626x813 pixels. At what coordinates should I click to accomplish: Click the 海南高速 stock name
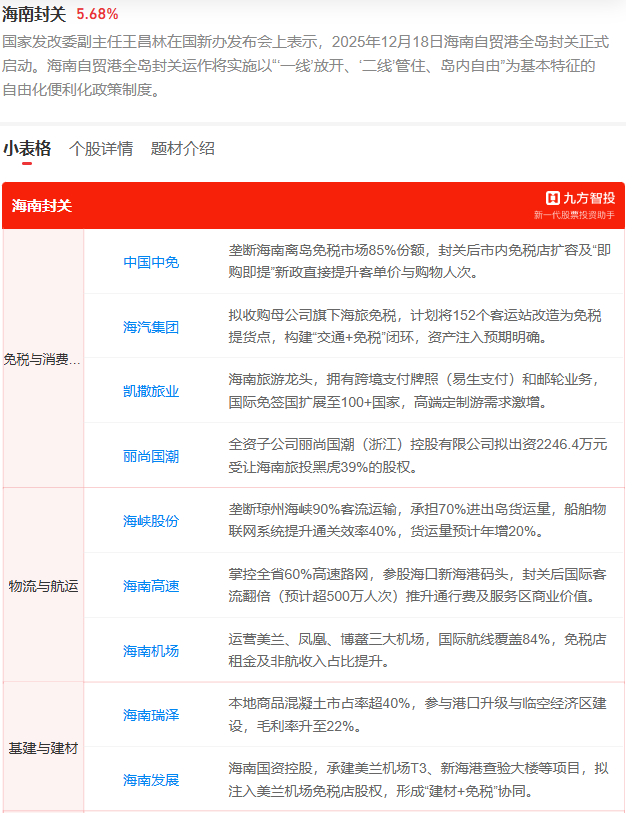tap(151, 586)
